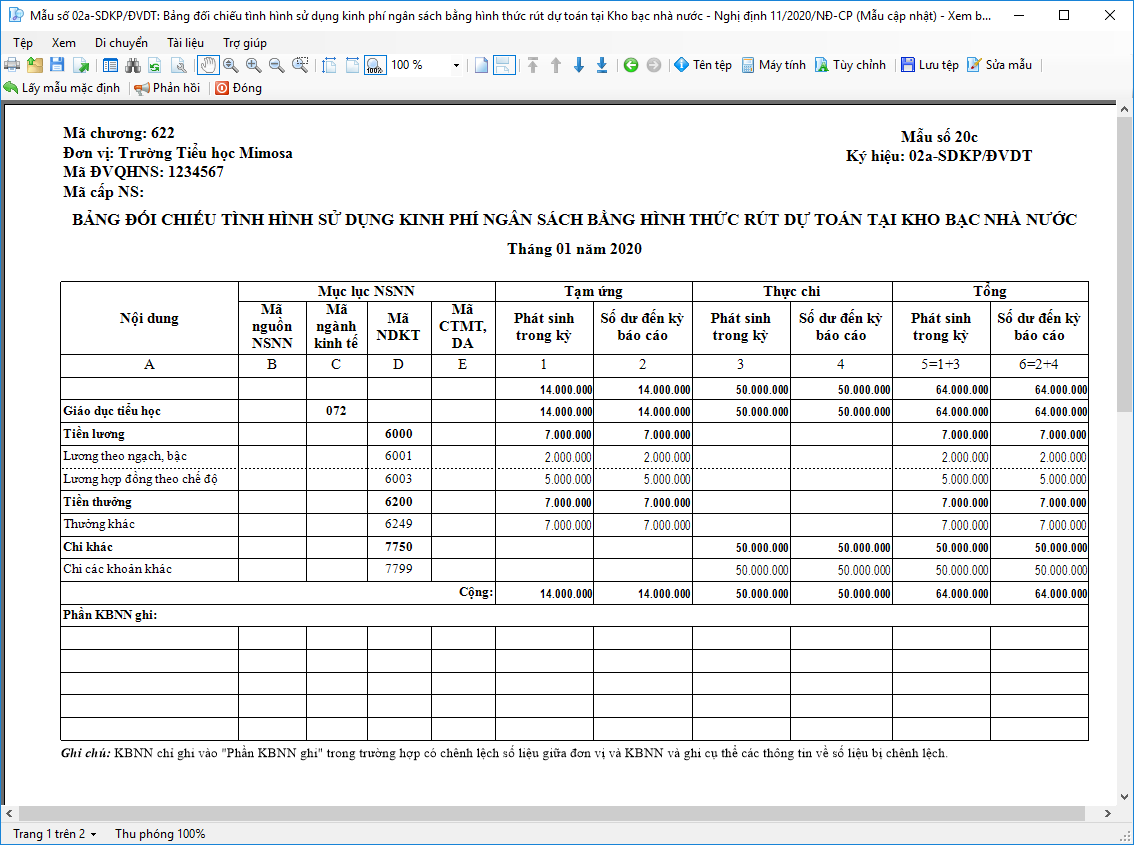
Task: Click vertical scrollbar up arrow
Action: tap(1124, 109)
